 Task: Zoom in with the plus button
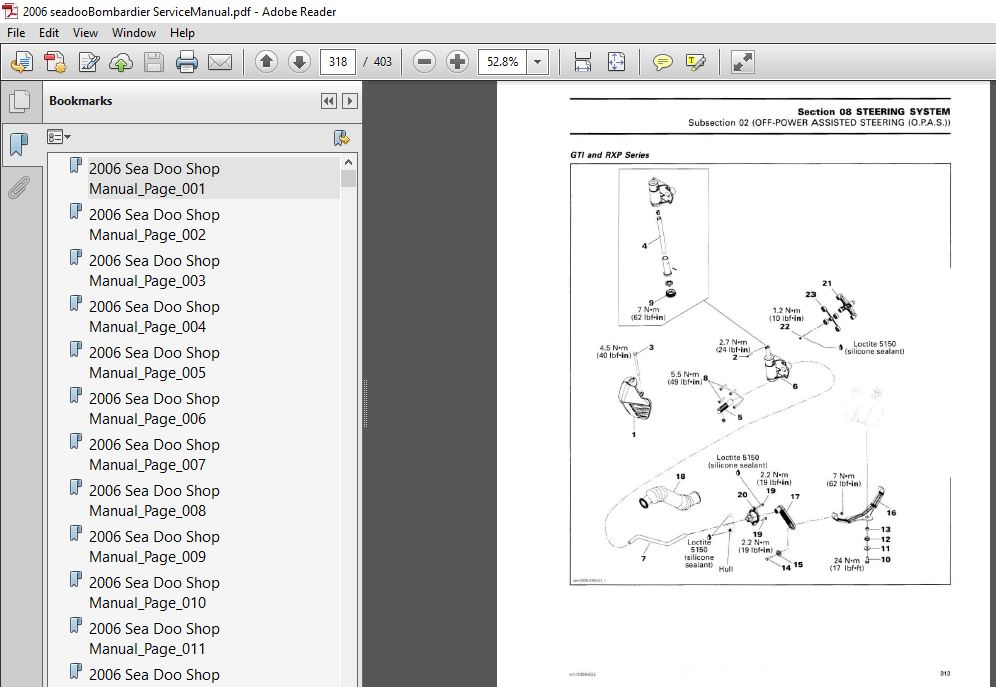point(457,62)
